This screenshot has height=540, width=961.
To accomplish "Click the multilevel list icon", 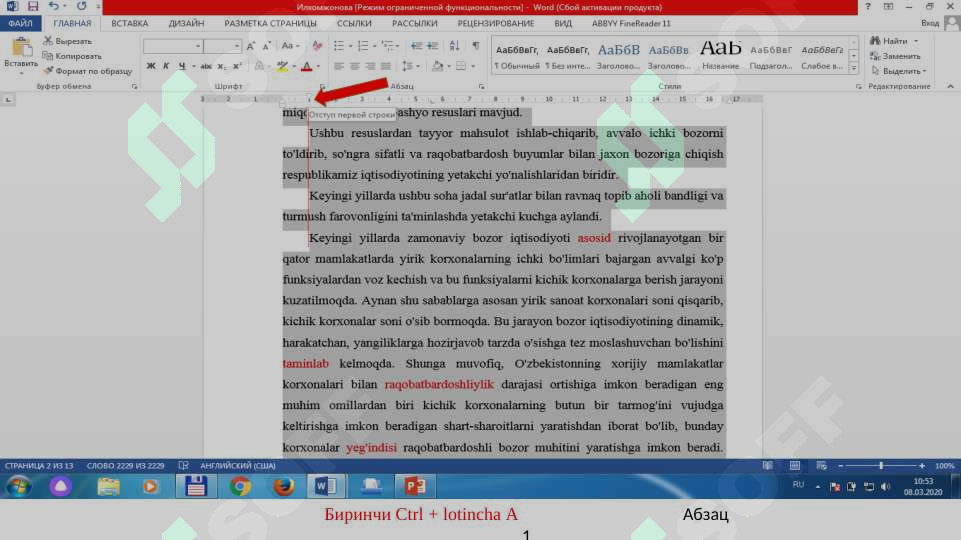I will point(387,46).
